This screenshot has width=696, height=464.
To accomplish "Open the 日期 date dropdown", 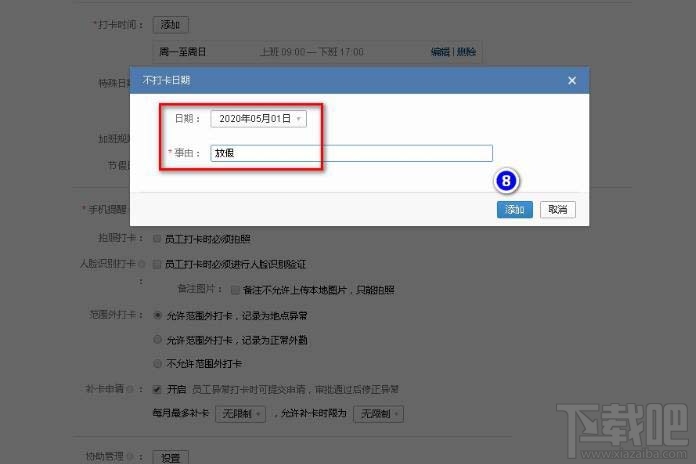I will (258, 119).
